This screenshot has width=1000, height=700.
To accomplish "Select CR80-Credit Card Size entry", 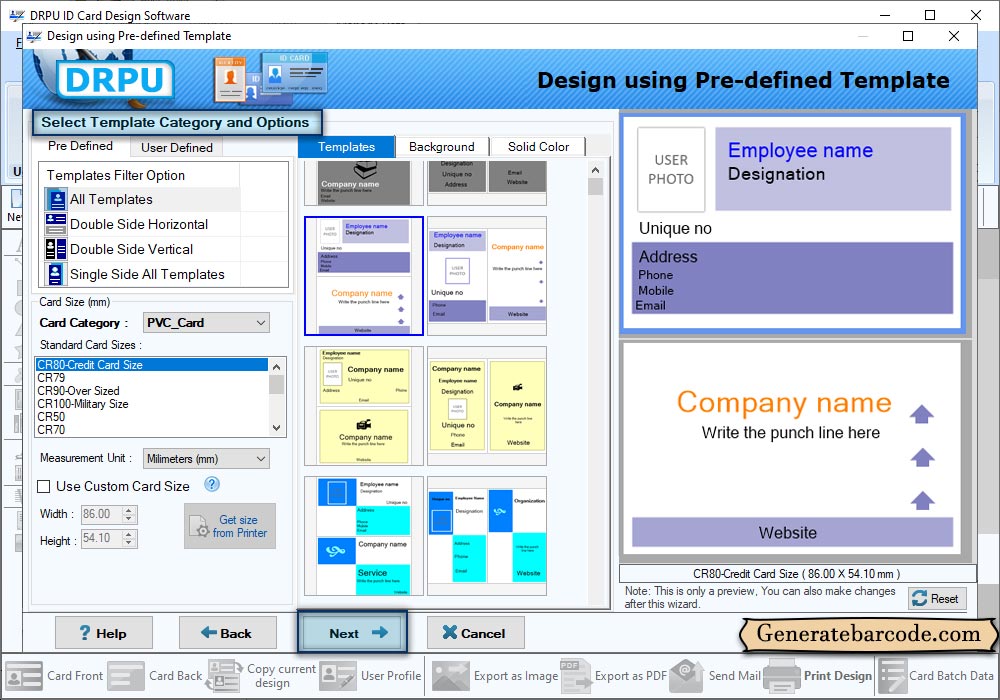I will pyautogui.click(x=152, y=365).
